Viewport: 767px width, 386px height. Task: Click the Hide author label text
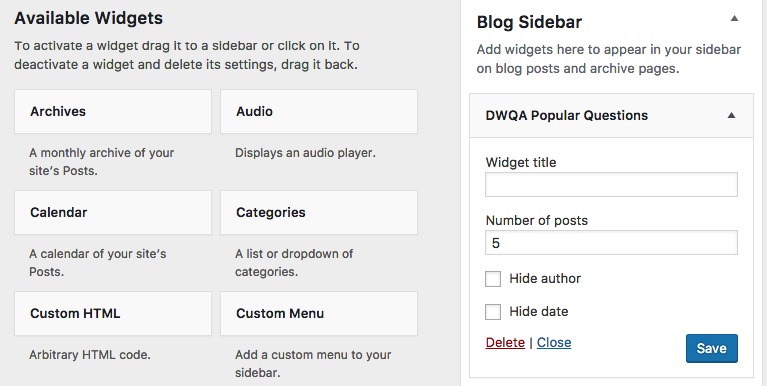[x=545, y=278]
